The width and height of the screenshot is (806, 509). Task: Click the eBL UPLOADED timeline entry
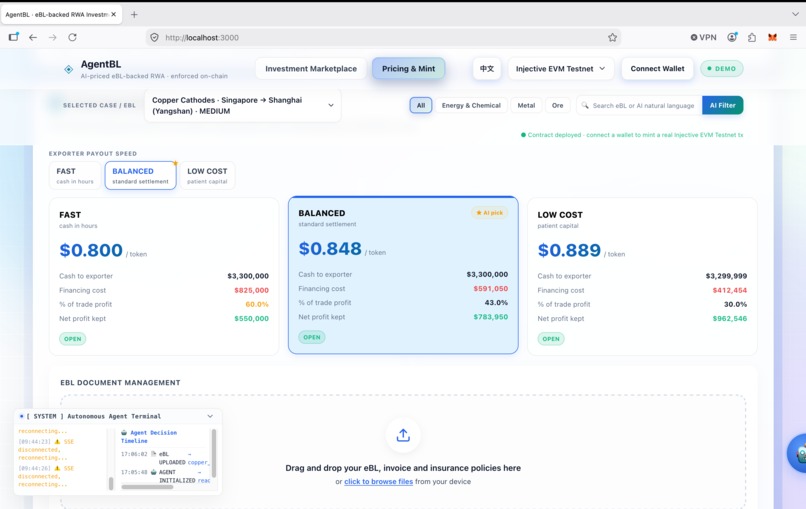tap(165, 458)
